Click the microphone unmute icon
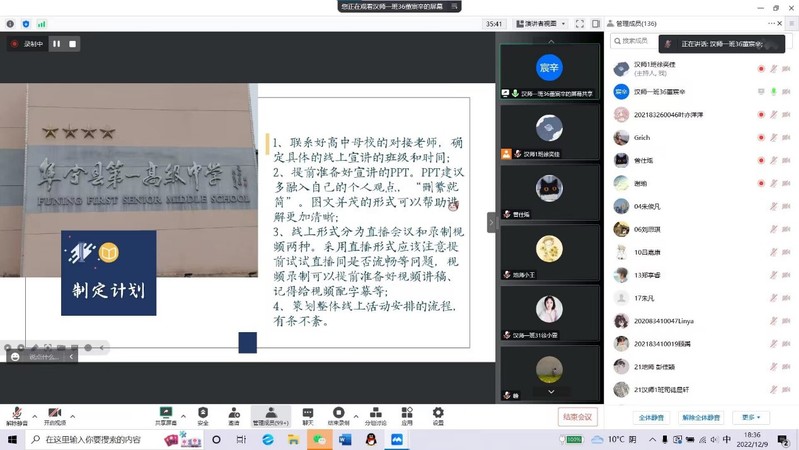This screenshot has width=799, height=450. click(x=16, y=413)
